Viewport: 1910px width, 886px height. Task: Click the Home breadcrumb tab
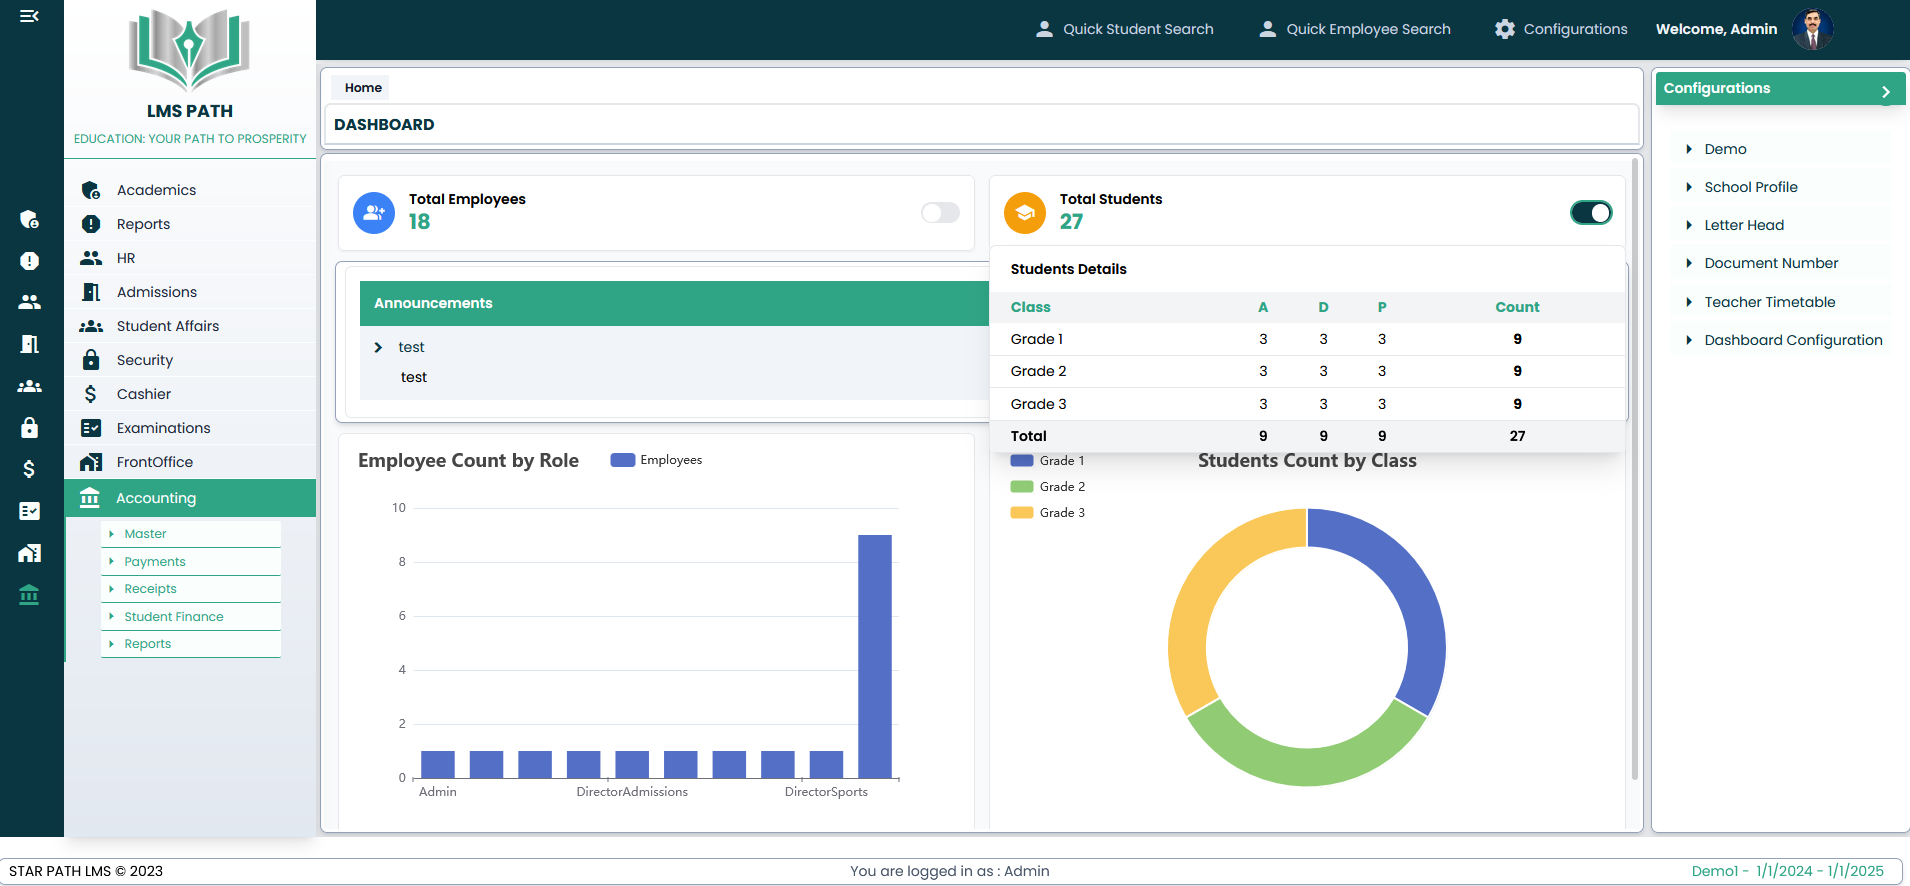tap(363, 88)
